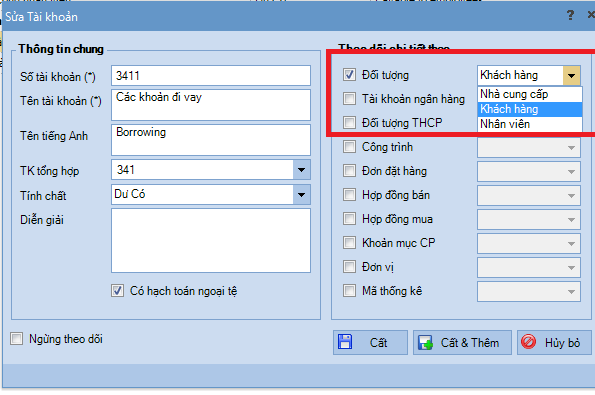Uncheck the Đối tượng checkbox

tap(349, 75)
